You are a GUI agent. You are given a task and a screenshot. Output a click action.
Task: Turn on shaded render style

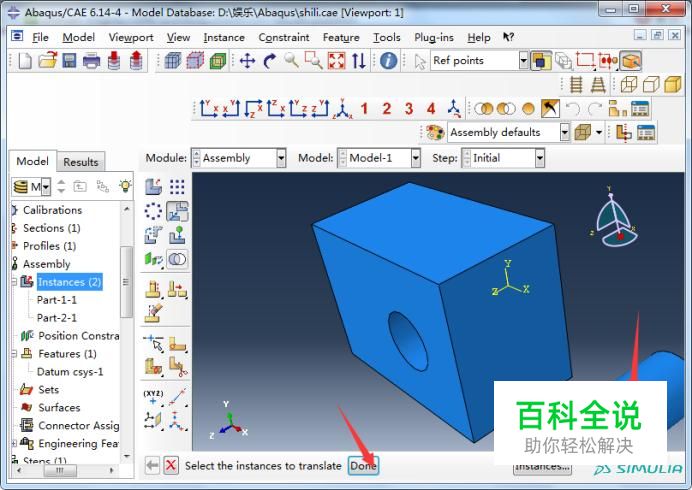pos(673,84)
